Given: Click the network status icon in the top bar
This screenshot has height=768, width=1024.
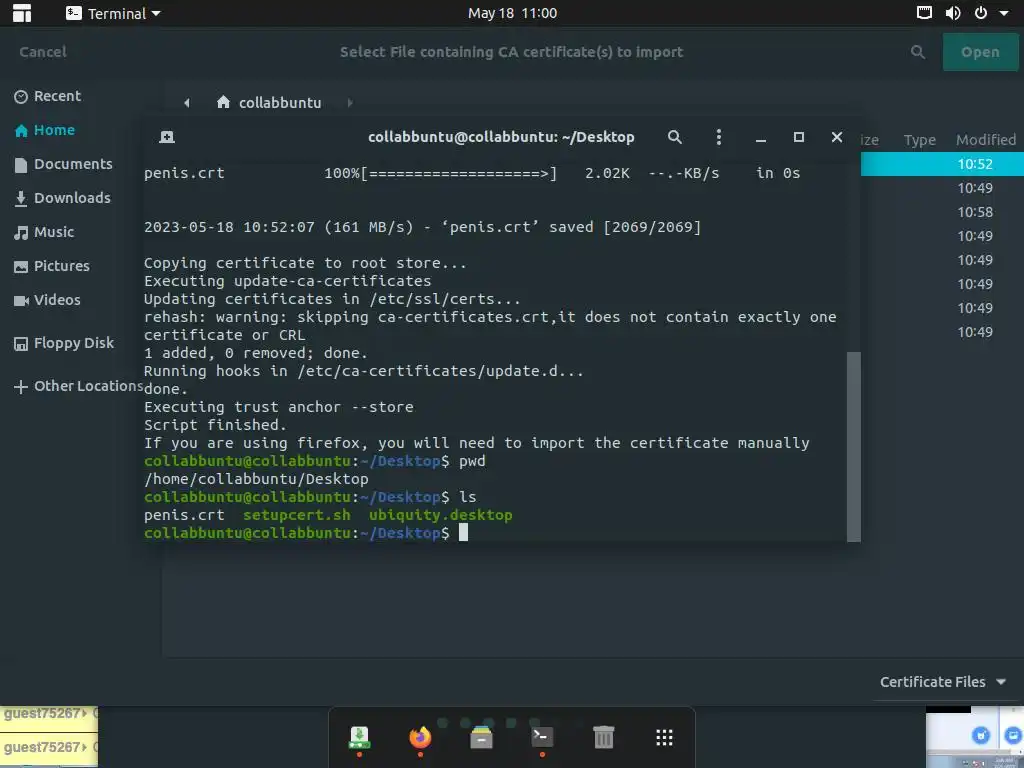Looking at the screenshot, I should pos(924,12).
